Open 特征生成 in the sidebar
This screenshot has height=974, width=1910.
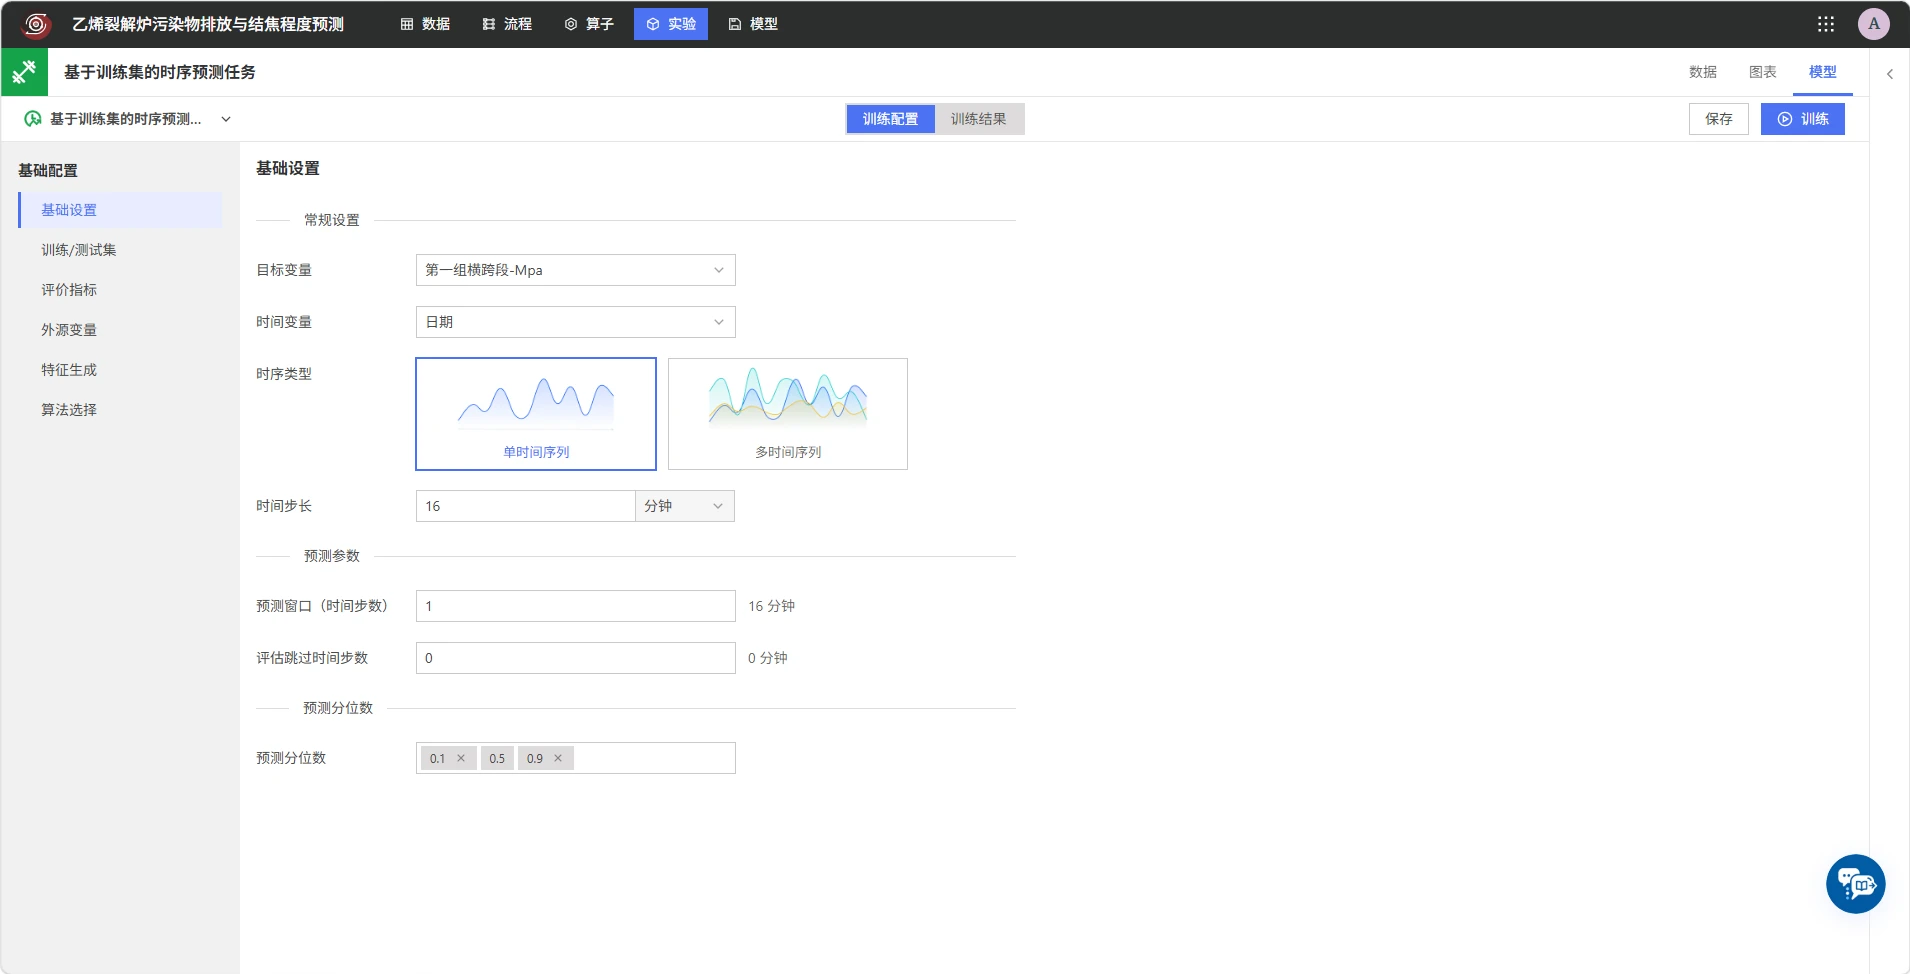click(120, 370)
